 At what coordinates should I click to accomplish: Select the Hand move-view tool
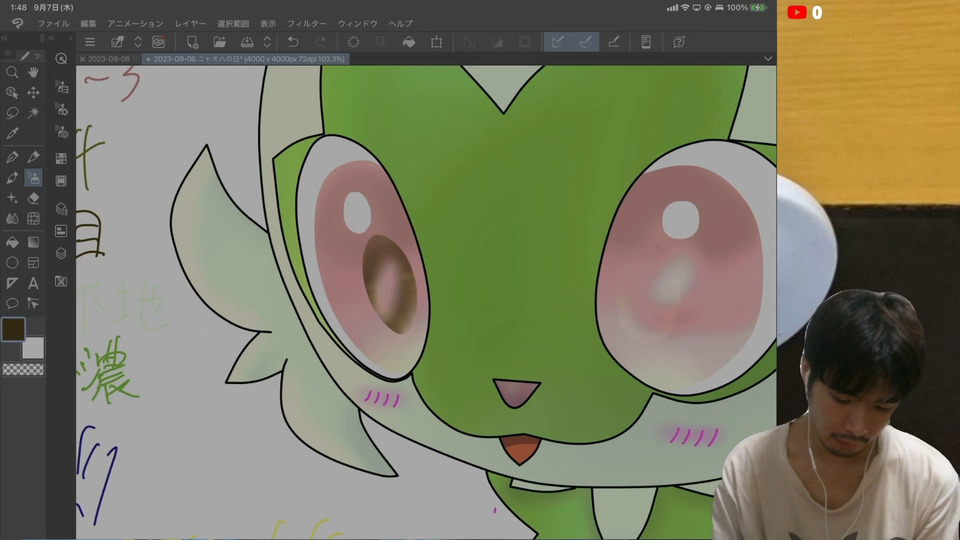[x=33, y=72]
